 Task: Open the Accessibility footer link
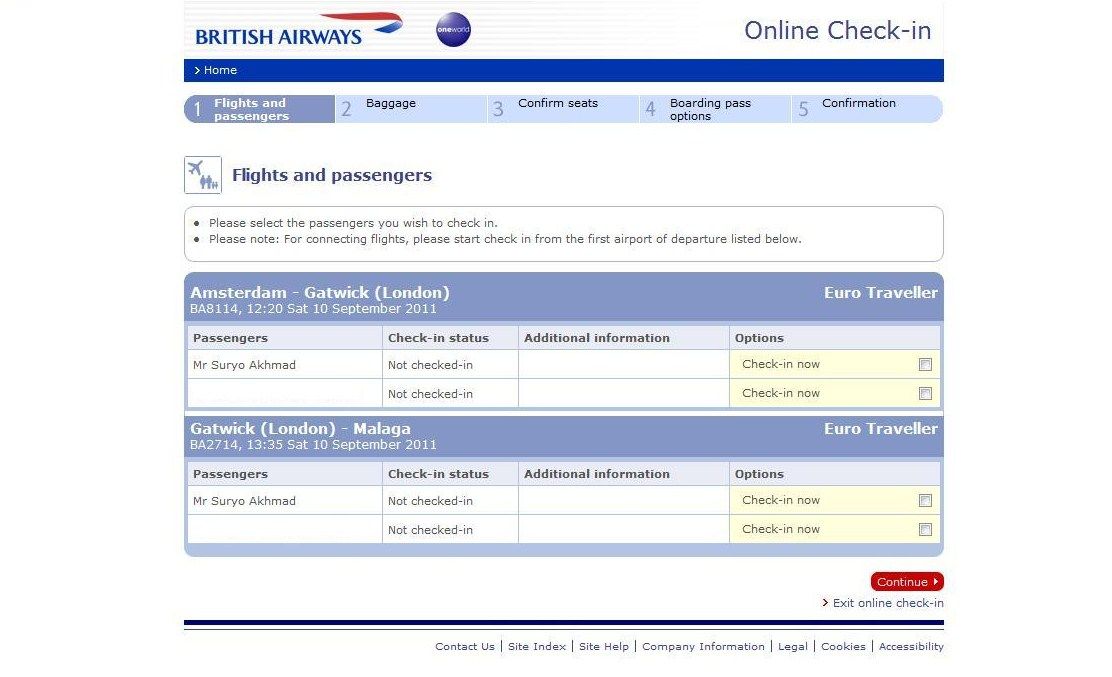911,647
